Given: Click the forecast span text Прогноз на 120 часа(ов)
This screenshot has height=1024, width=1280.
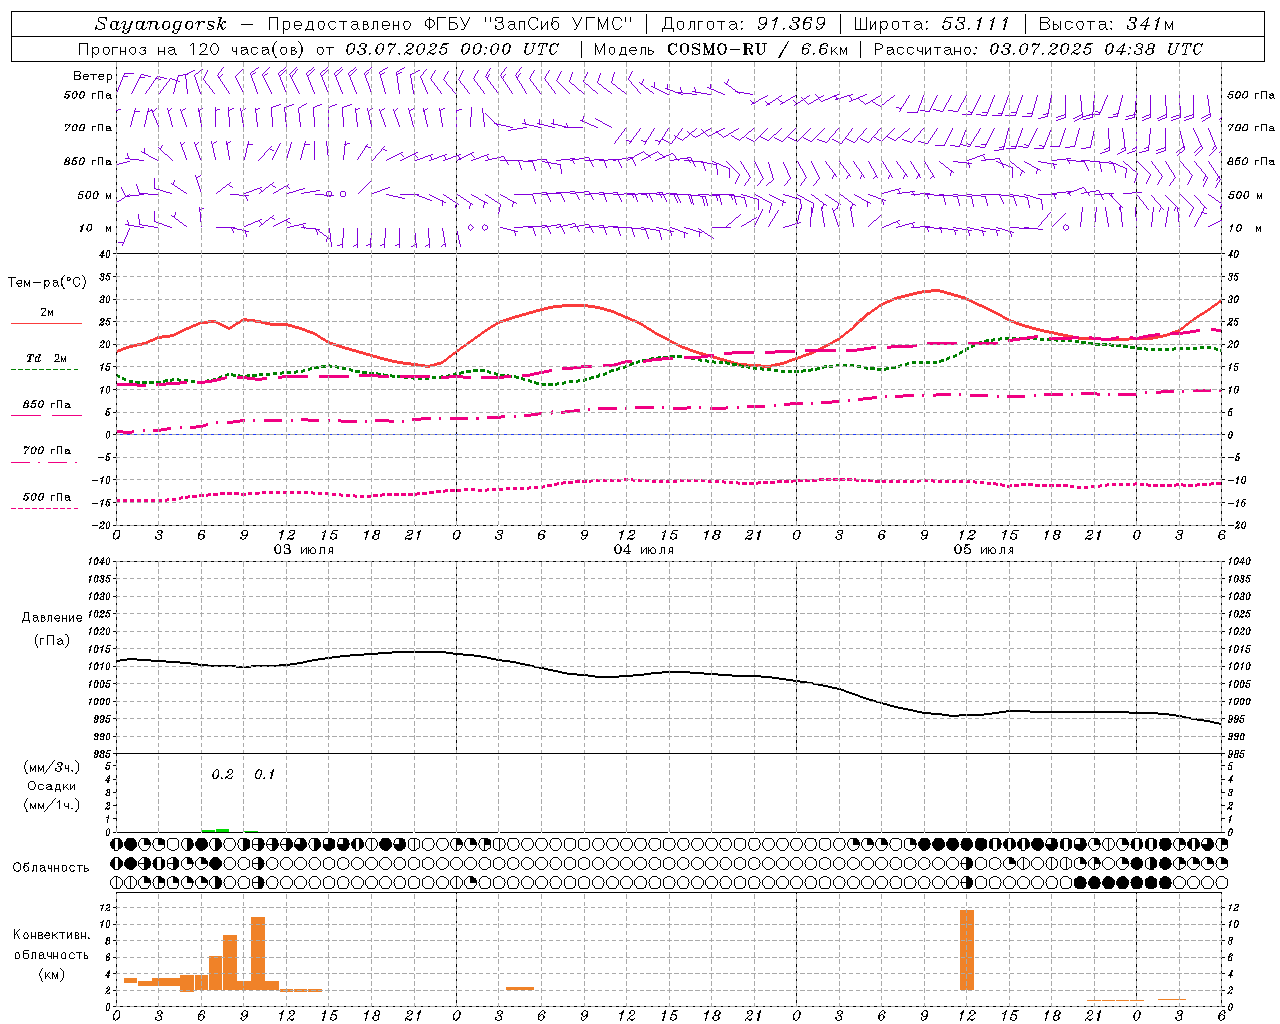Looking at the screenshot, I should pos(193,49).
